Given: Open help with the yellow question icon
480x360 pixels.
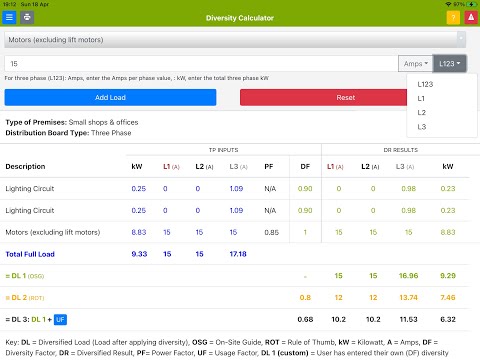Looking at the screenshot, I should tap(453, 17).
